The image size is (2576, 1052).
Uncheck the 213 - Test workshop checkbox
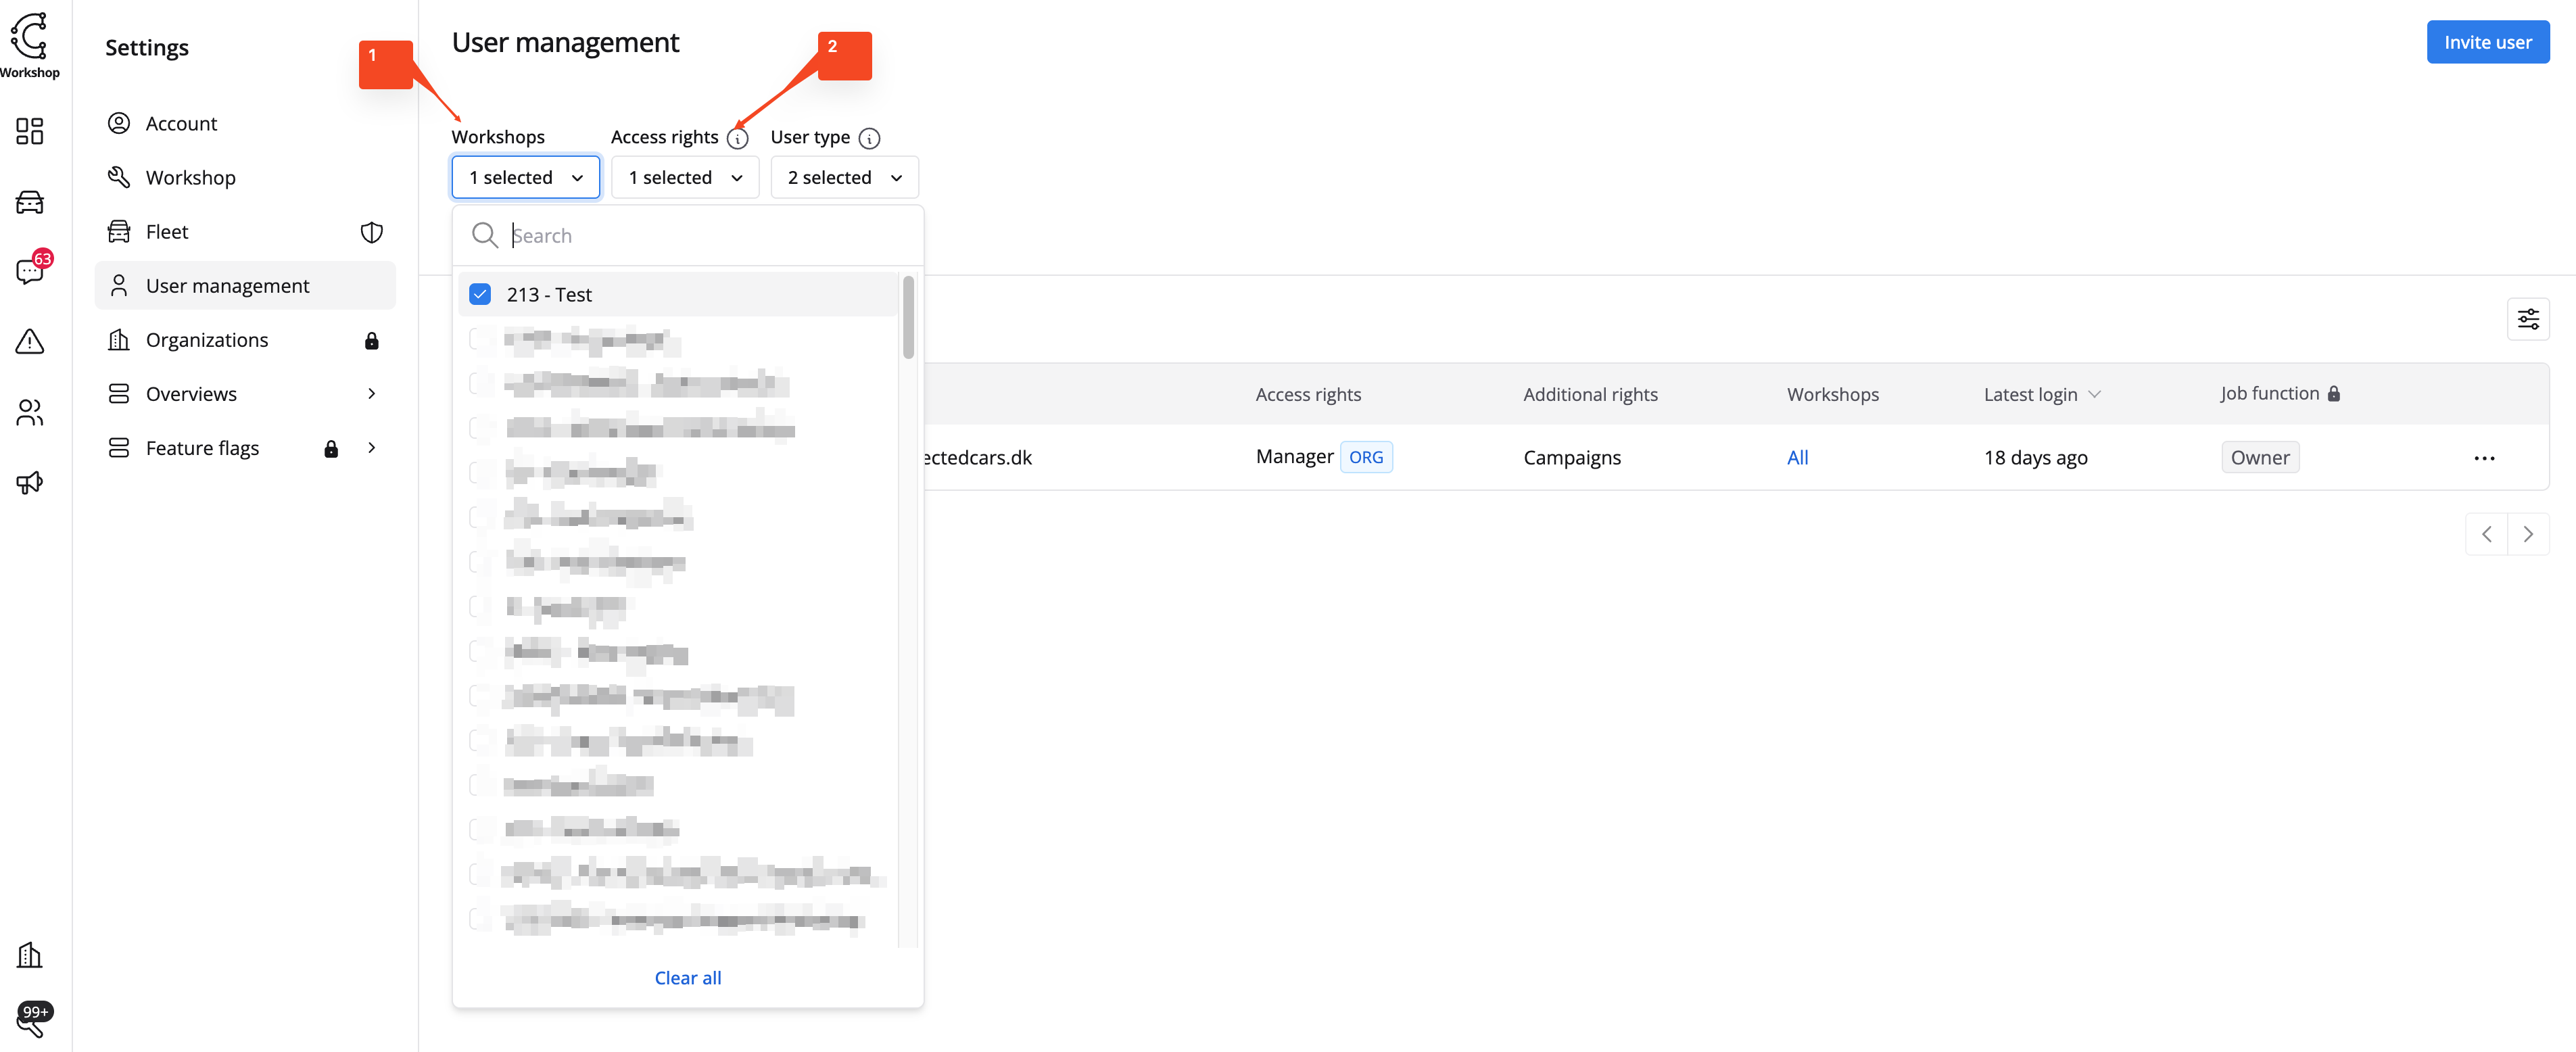click(480, 294)
